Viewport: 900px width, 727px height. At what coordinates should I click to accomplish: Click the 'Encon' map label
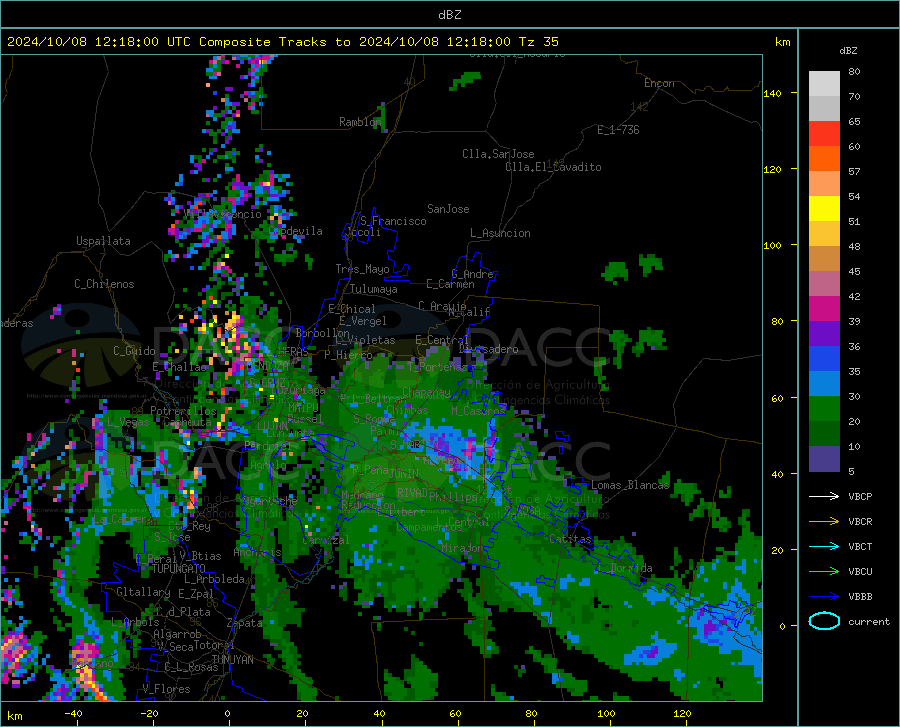(x=659, y=83)
